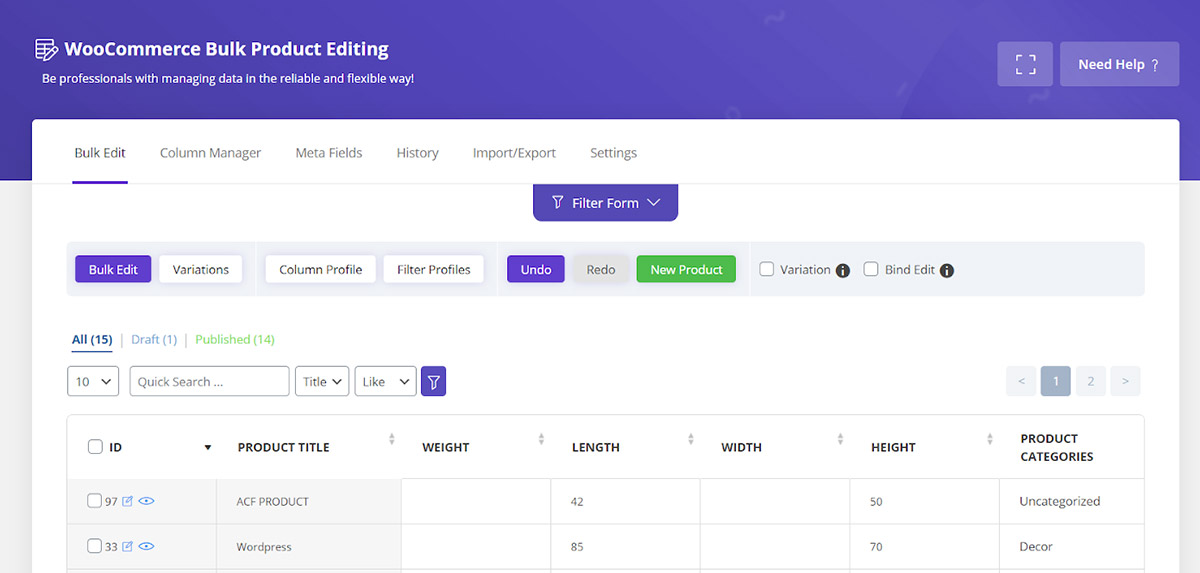Sort by Height column arrows
The image size is (1200, 573).
click(989, 439)
